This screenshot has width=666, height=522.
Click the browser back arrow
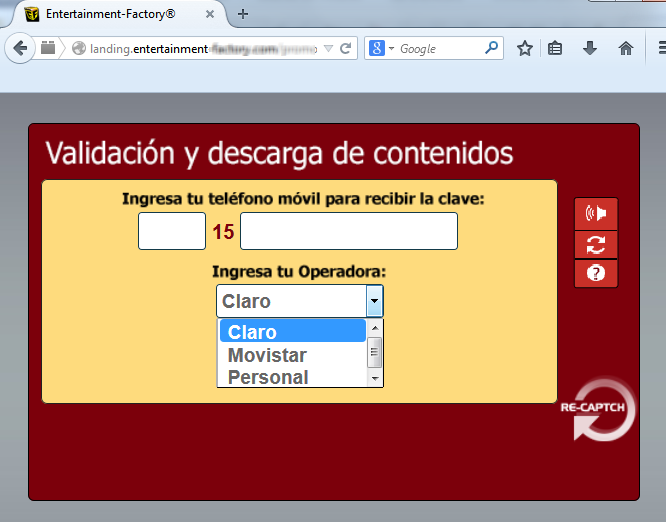[x=20, y=48]
